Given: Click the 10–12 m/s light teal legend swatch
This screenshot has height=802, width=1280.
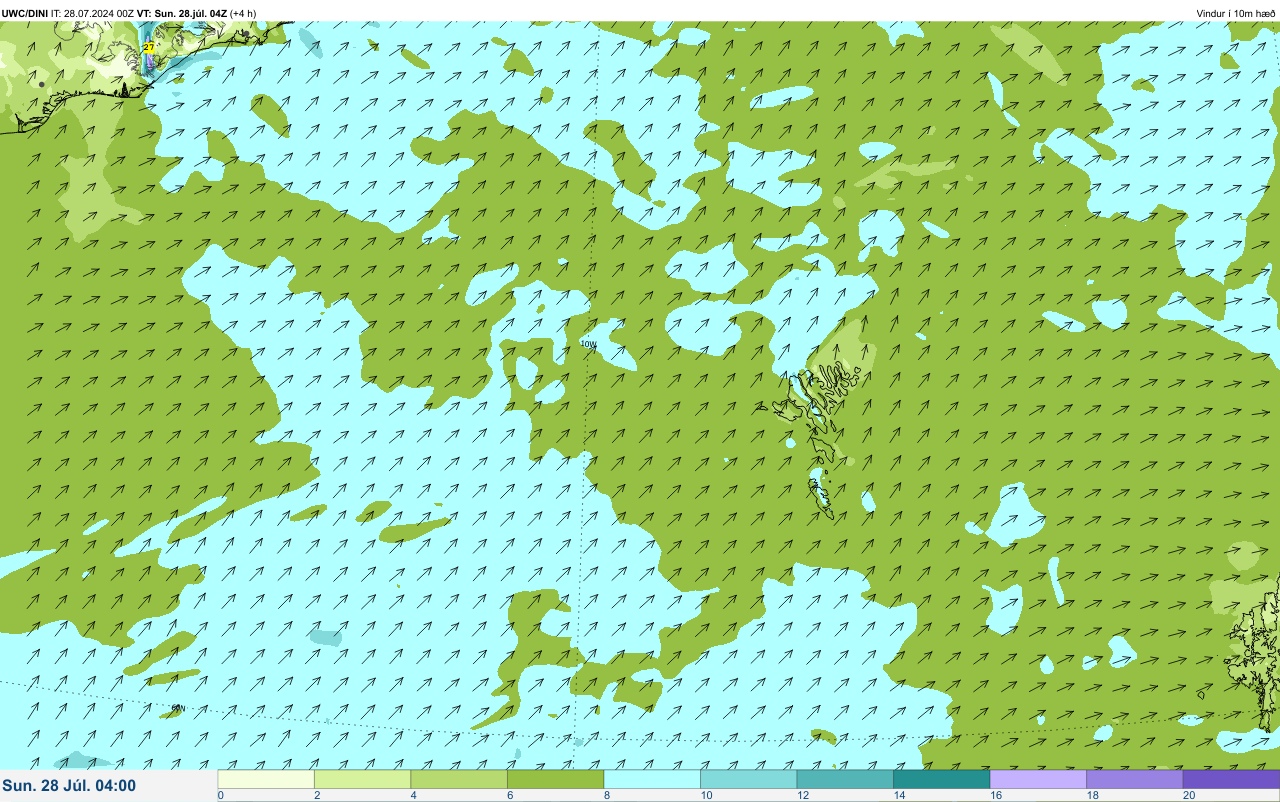Looking at the screenshot, I should pos(748,779).
